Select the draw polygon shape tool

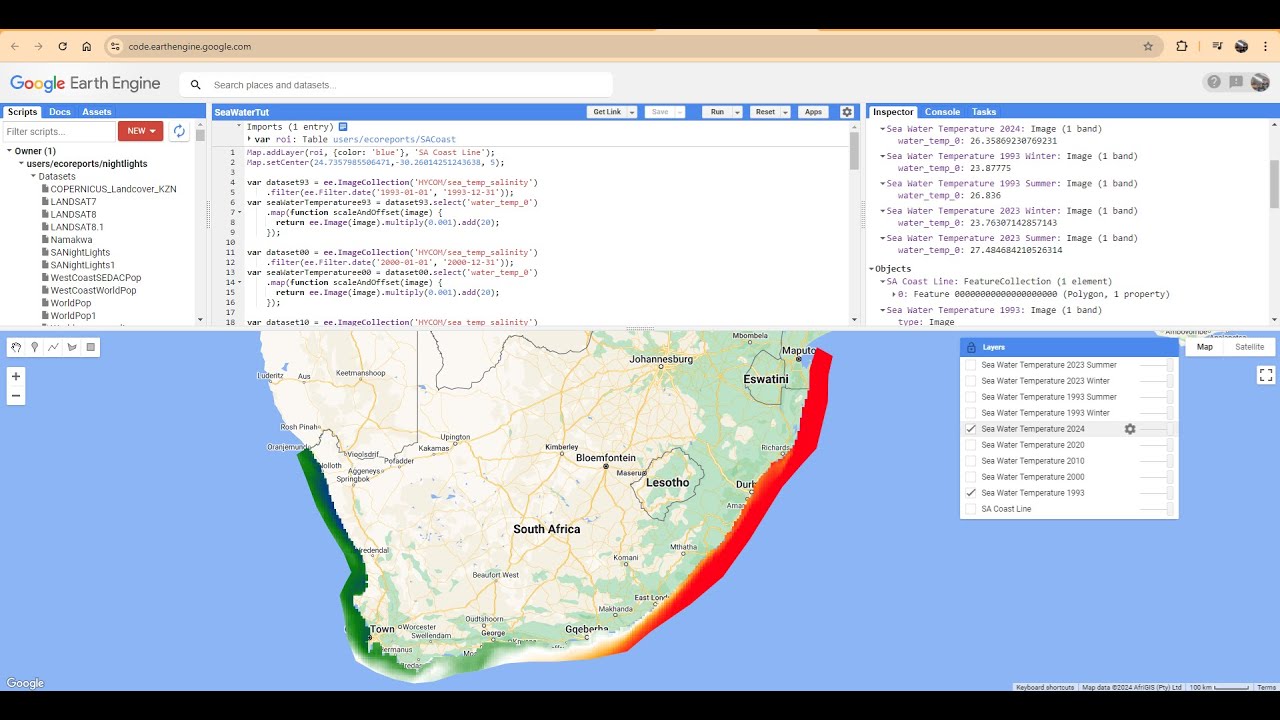coord(72,348)
